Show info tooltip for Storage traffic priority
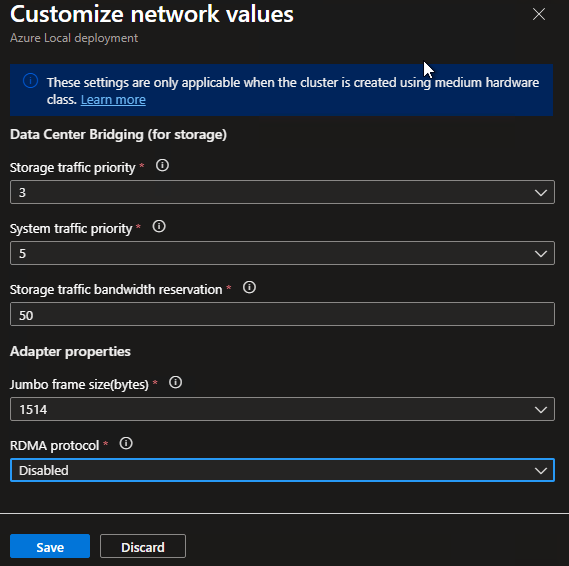Viewport: 569px width, 566px height. [162, 165]
